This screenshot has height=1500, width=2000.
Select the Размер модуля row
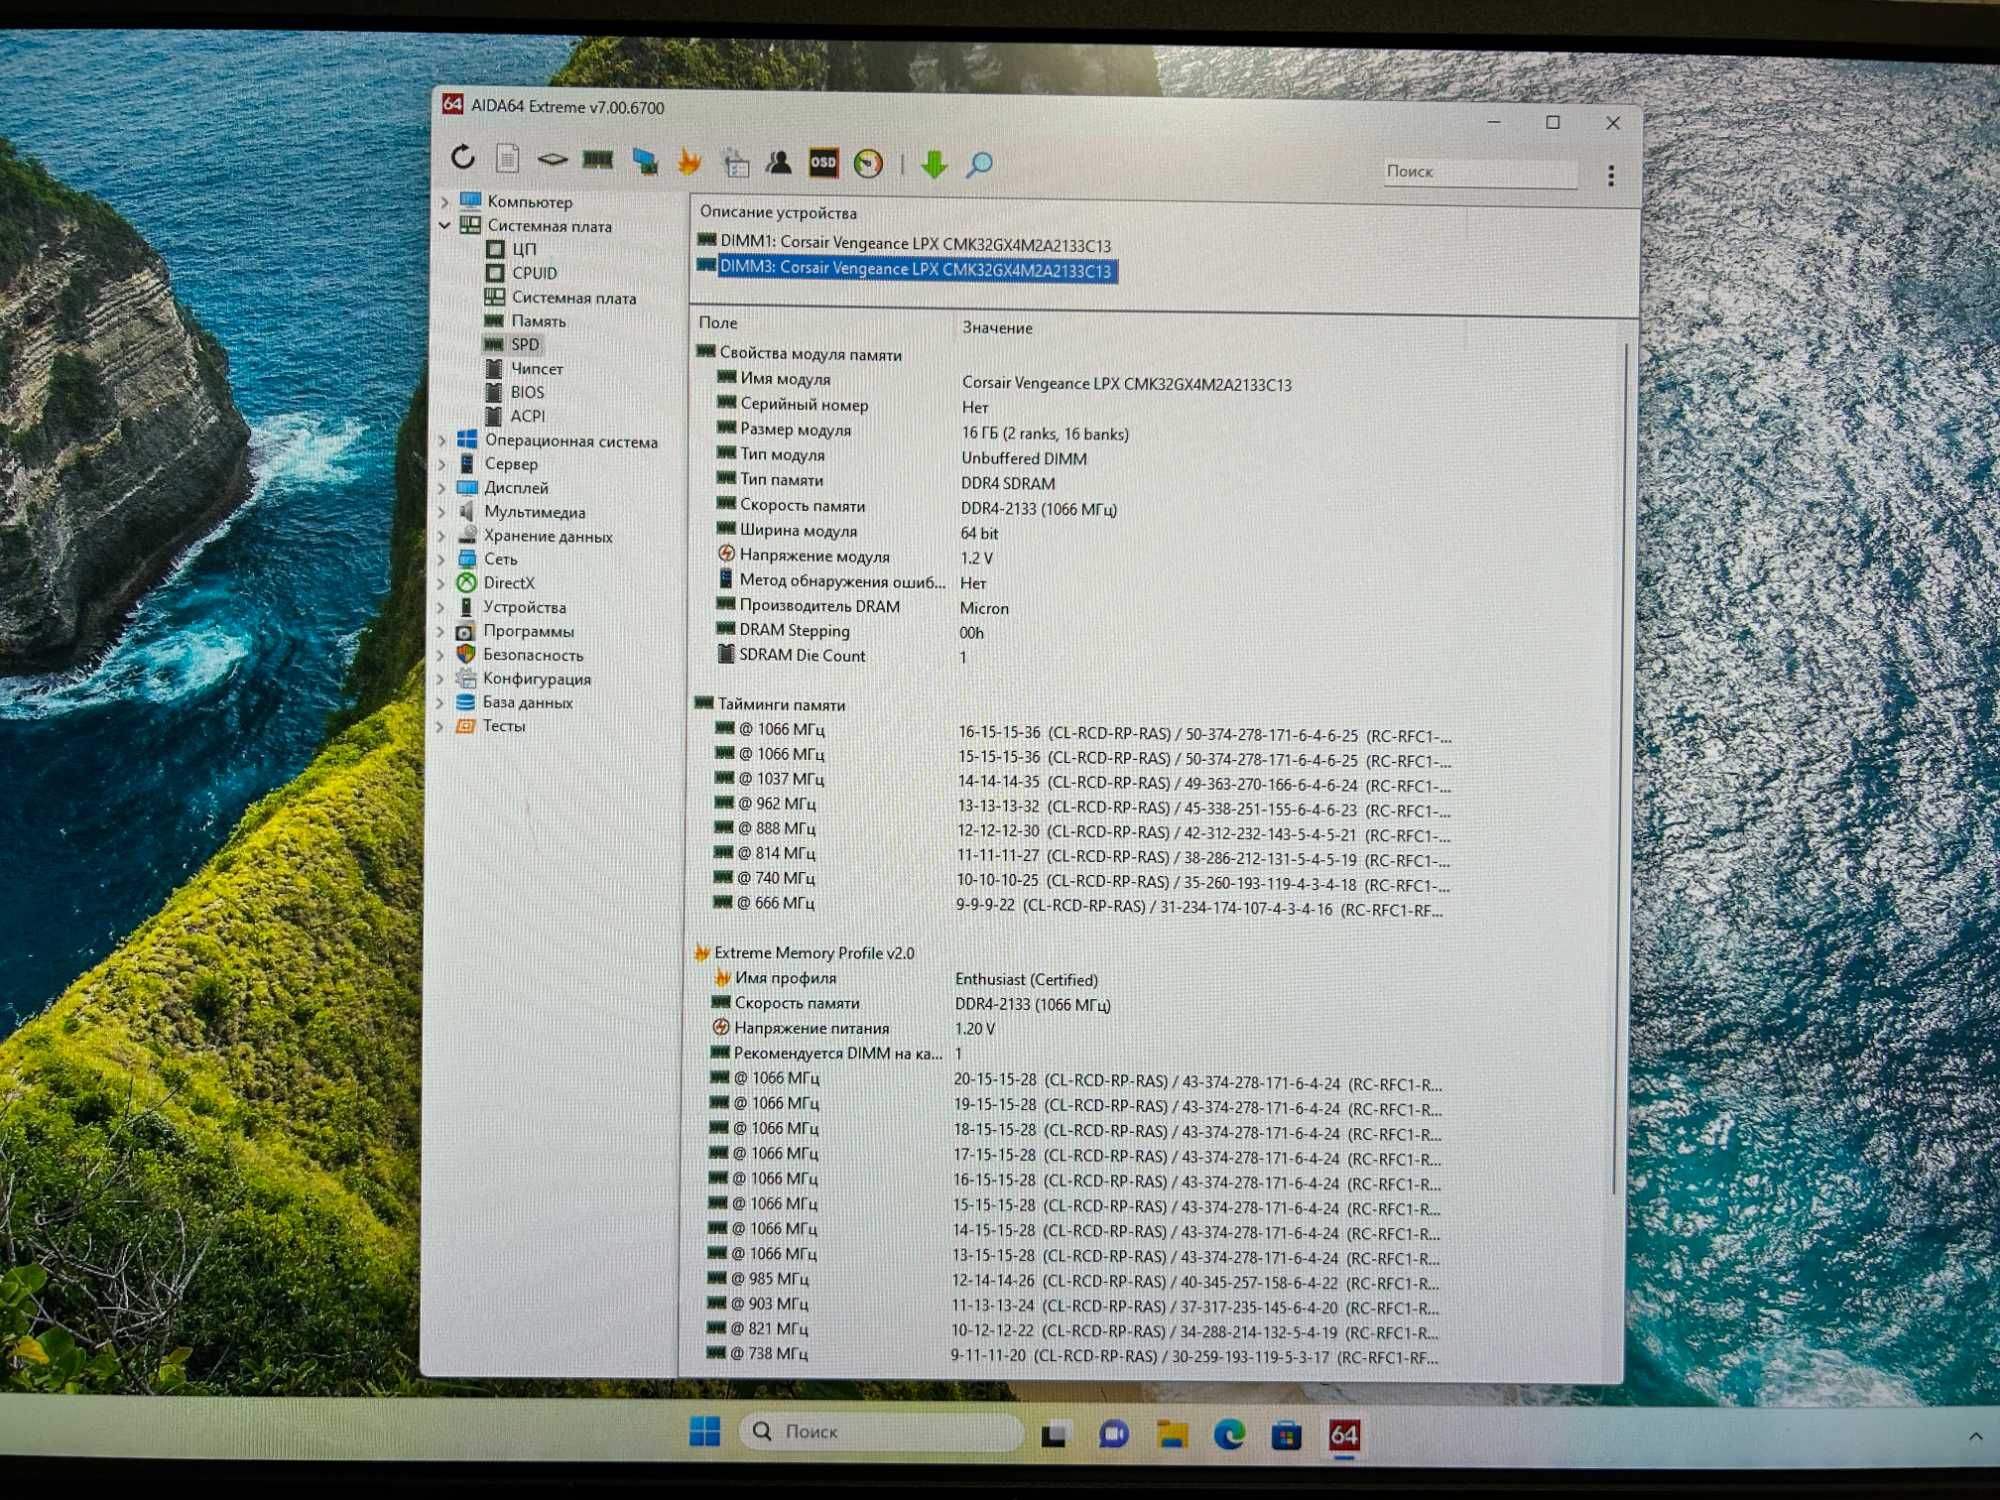(922, 431)
